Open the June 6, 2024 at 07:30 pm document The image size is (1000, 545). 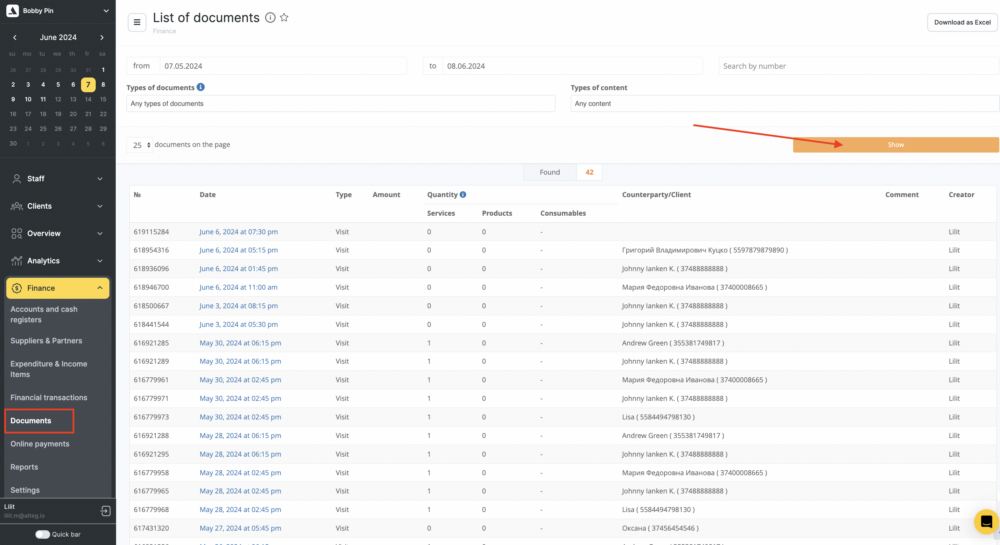click(239, 232)
